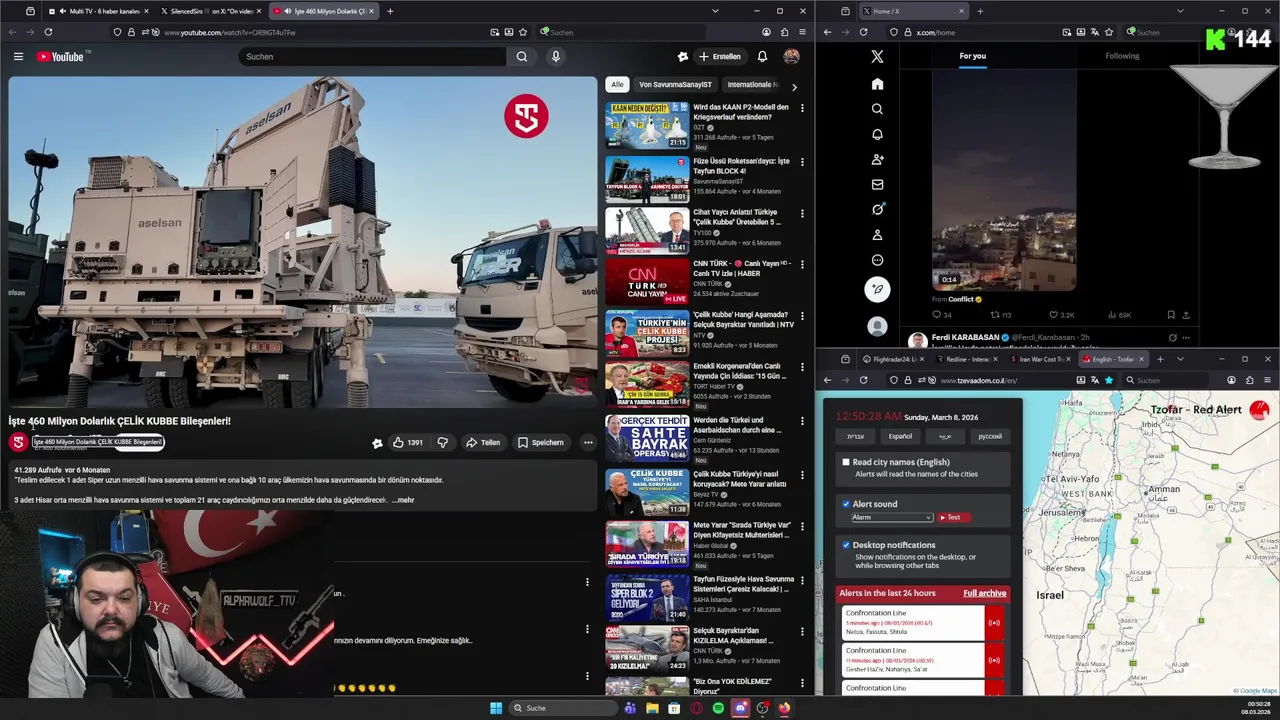Viewport: 1280px width, 720px height.
Task: Start YouTube voice search with microphone icon
Action: click(556, 57)
